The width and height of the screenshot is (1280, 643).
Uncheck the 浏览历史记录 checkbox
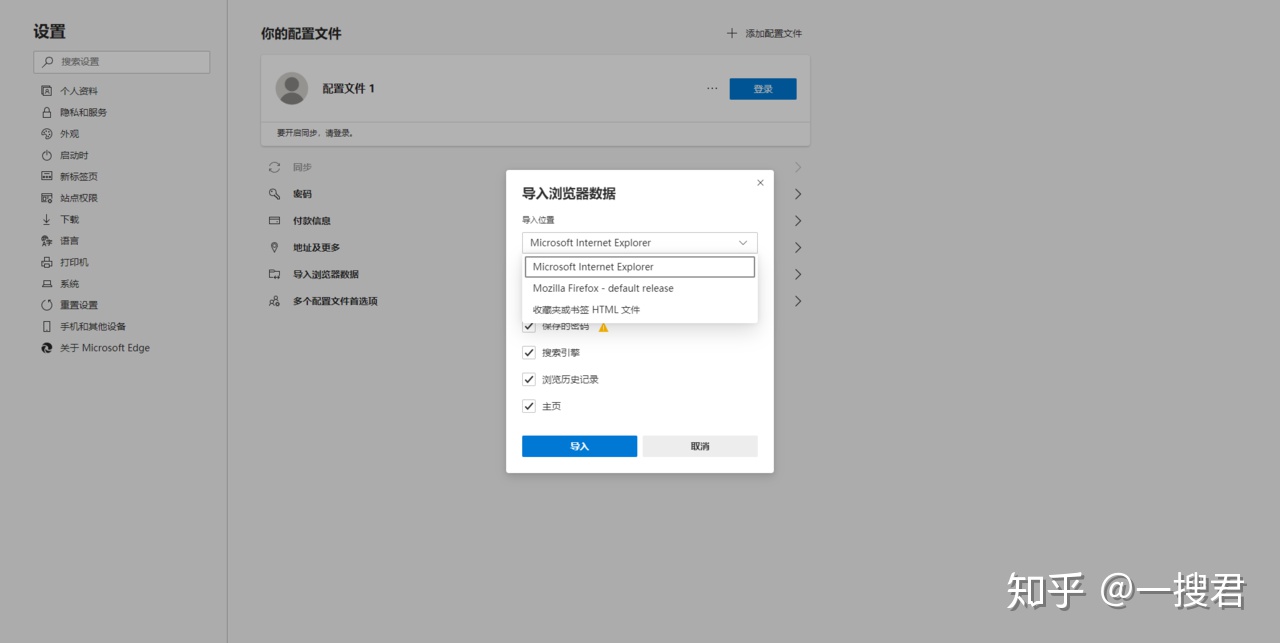point(529,380)
